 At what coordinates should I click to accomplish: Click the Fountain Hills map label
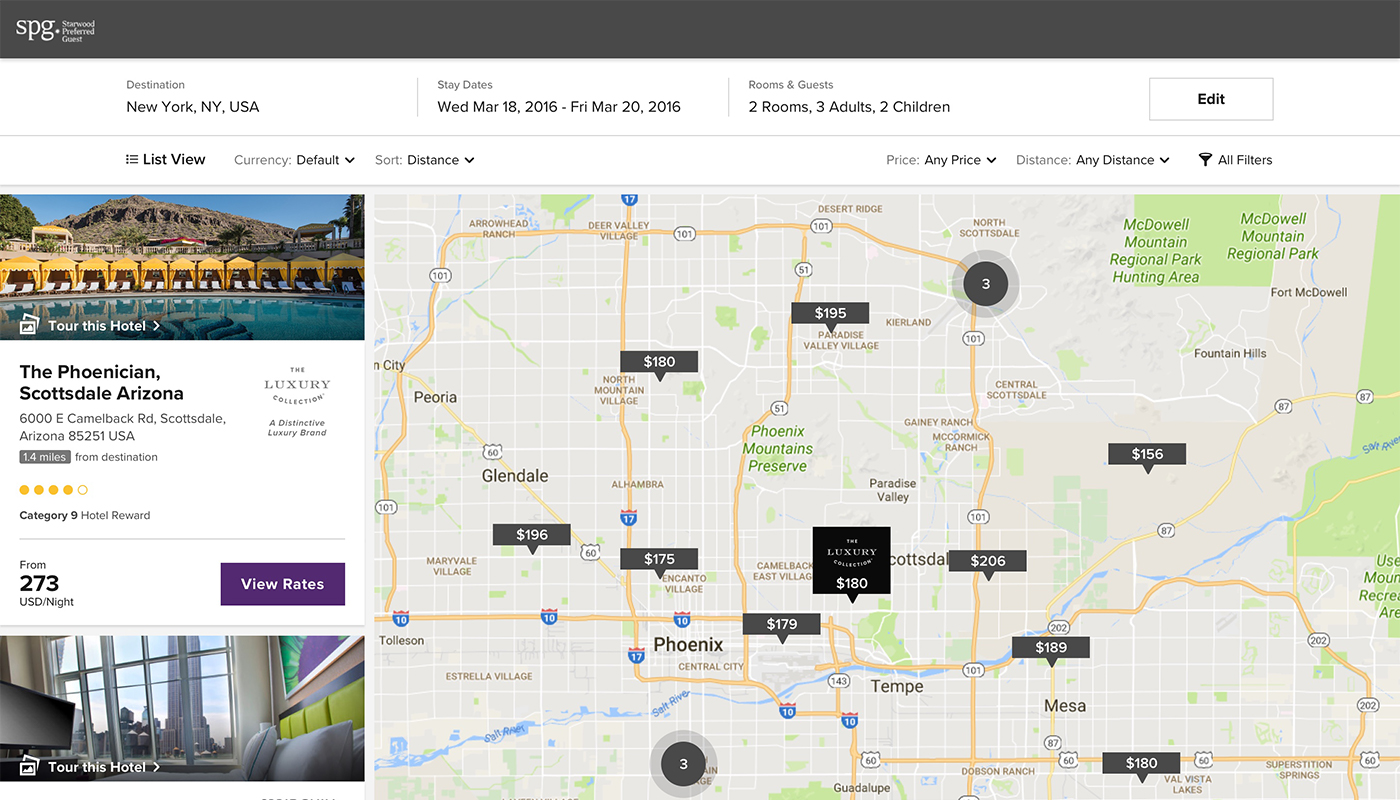tap(1230, 354)
